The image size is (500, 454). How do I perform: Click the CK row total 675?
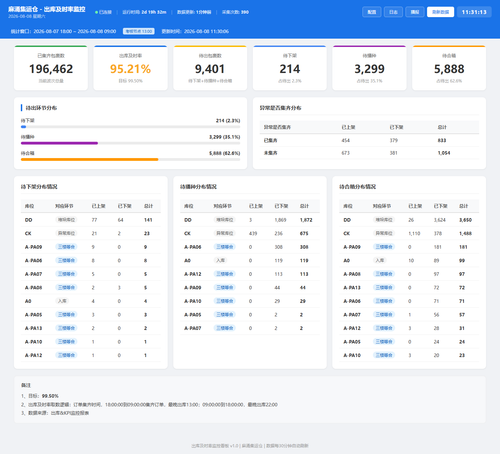(304, 234)
